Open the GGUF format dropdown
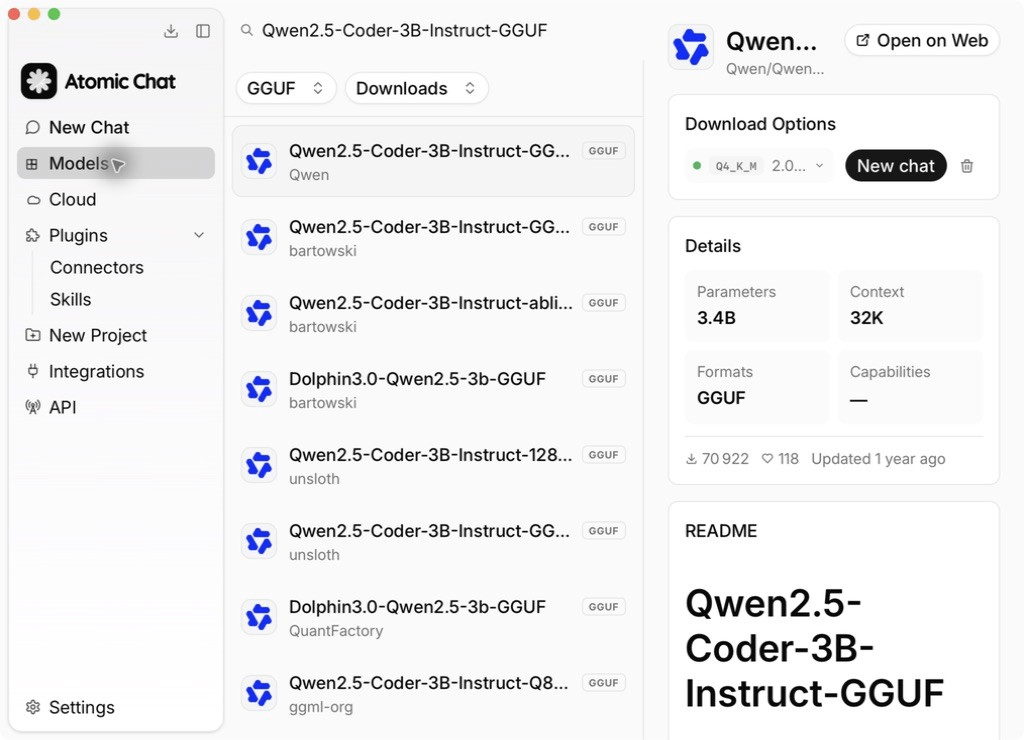This screenshot has width=1024, height=740. [x=286, y=88]
